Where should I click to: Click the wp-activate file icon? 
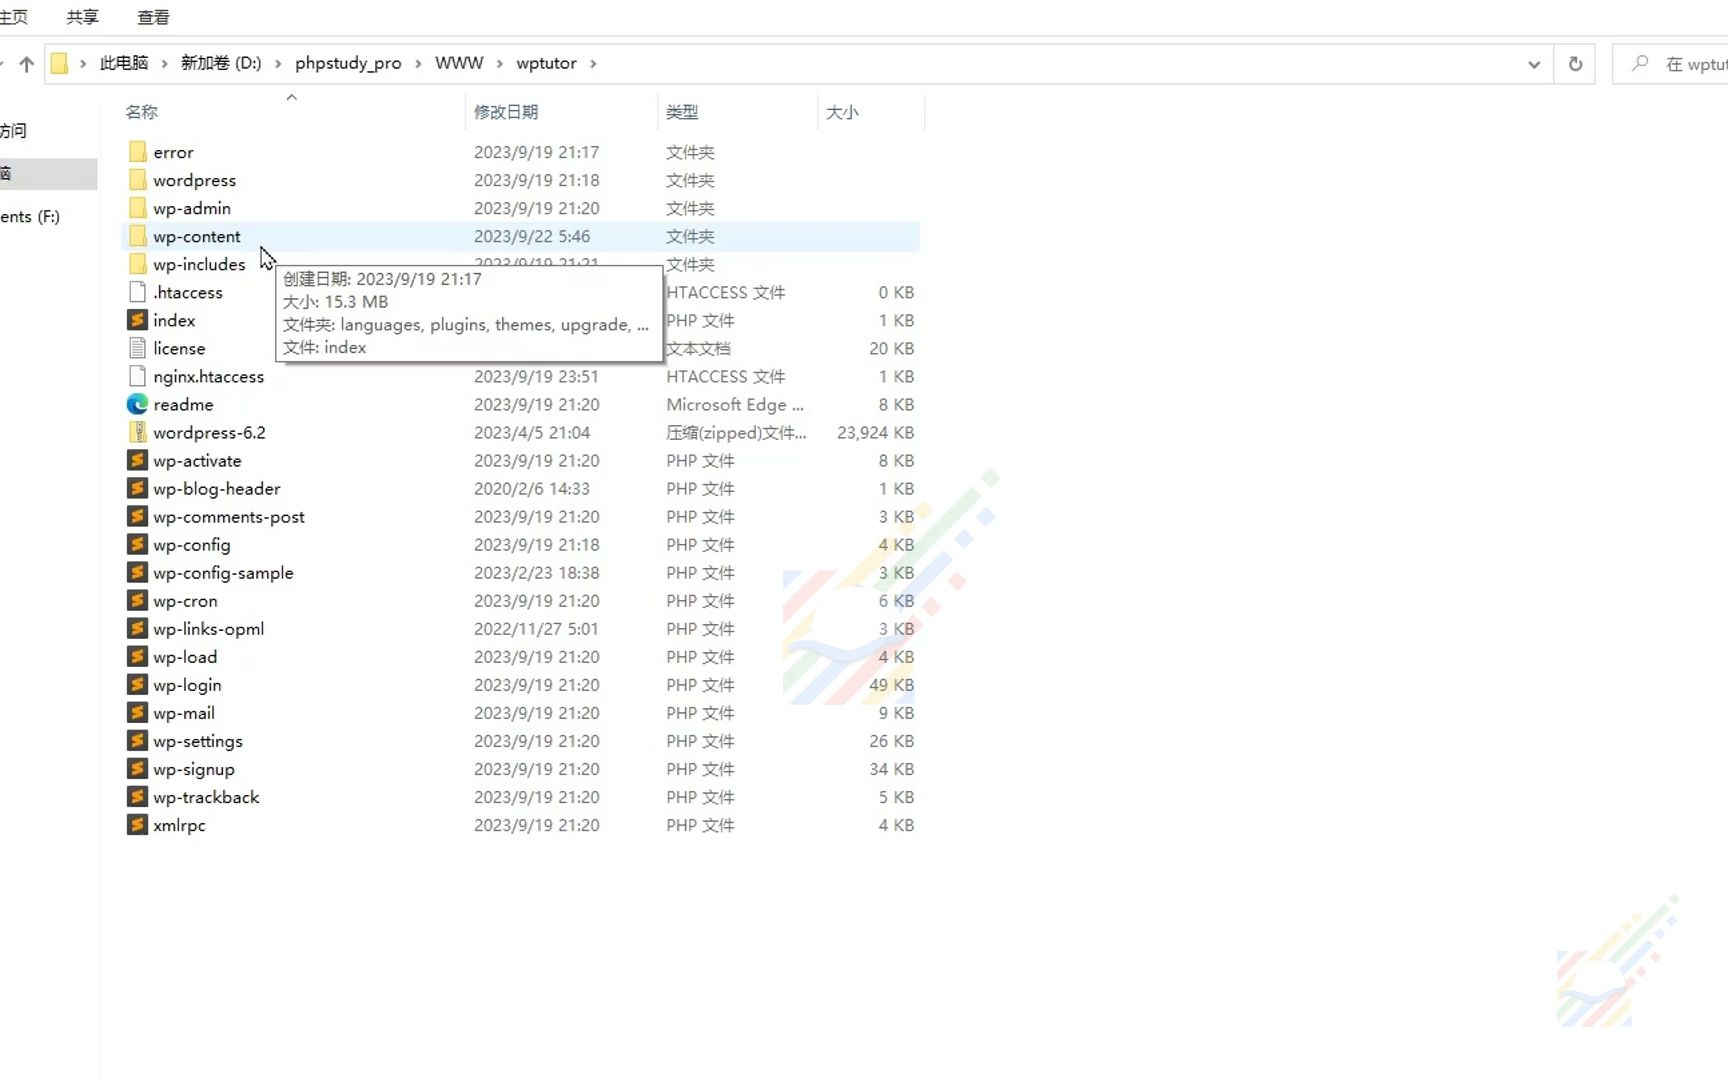[x=138, y=460]
